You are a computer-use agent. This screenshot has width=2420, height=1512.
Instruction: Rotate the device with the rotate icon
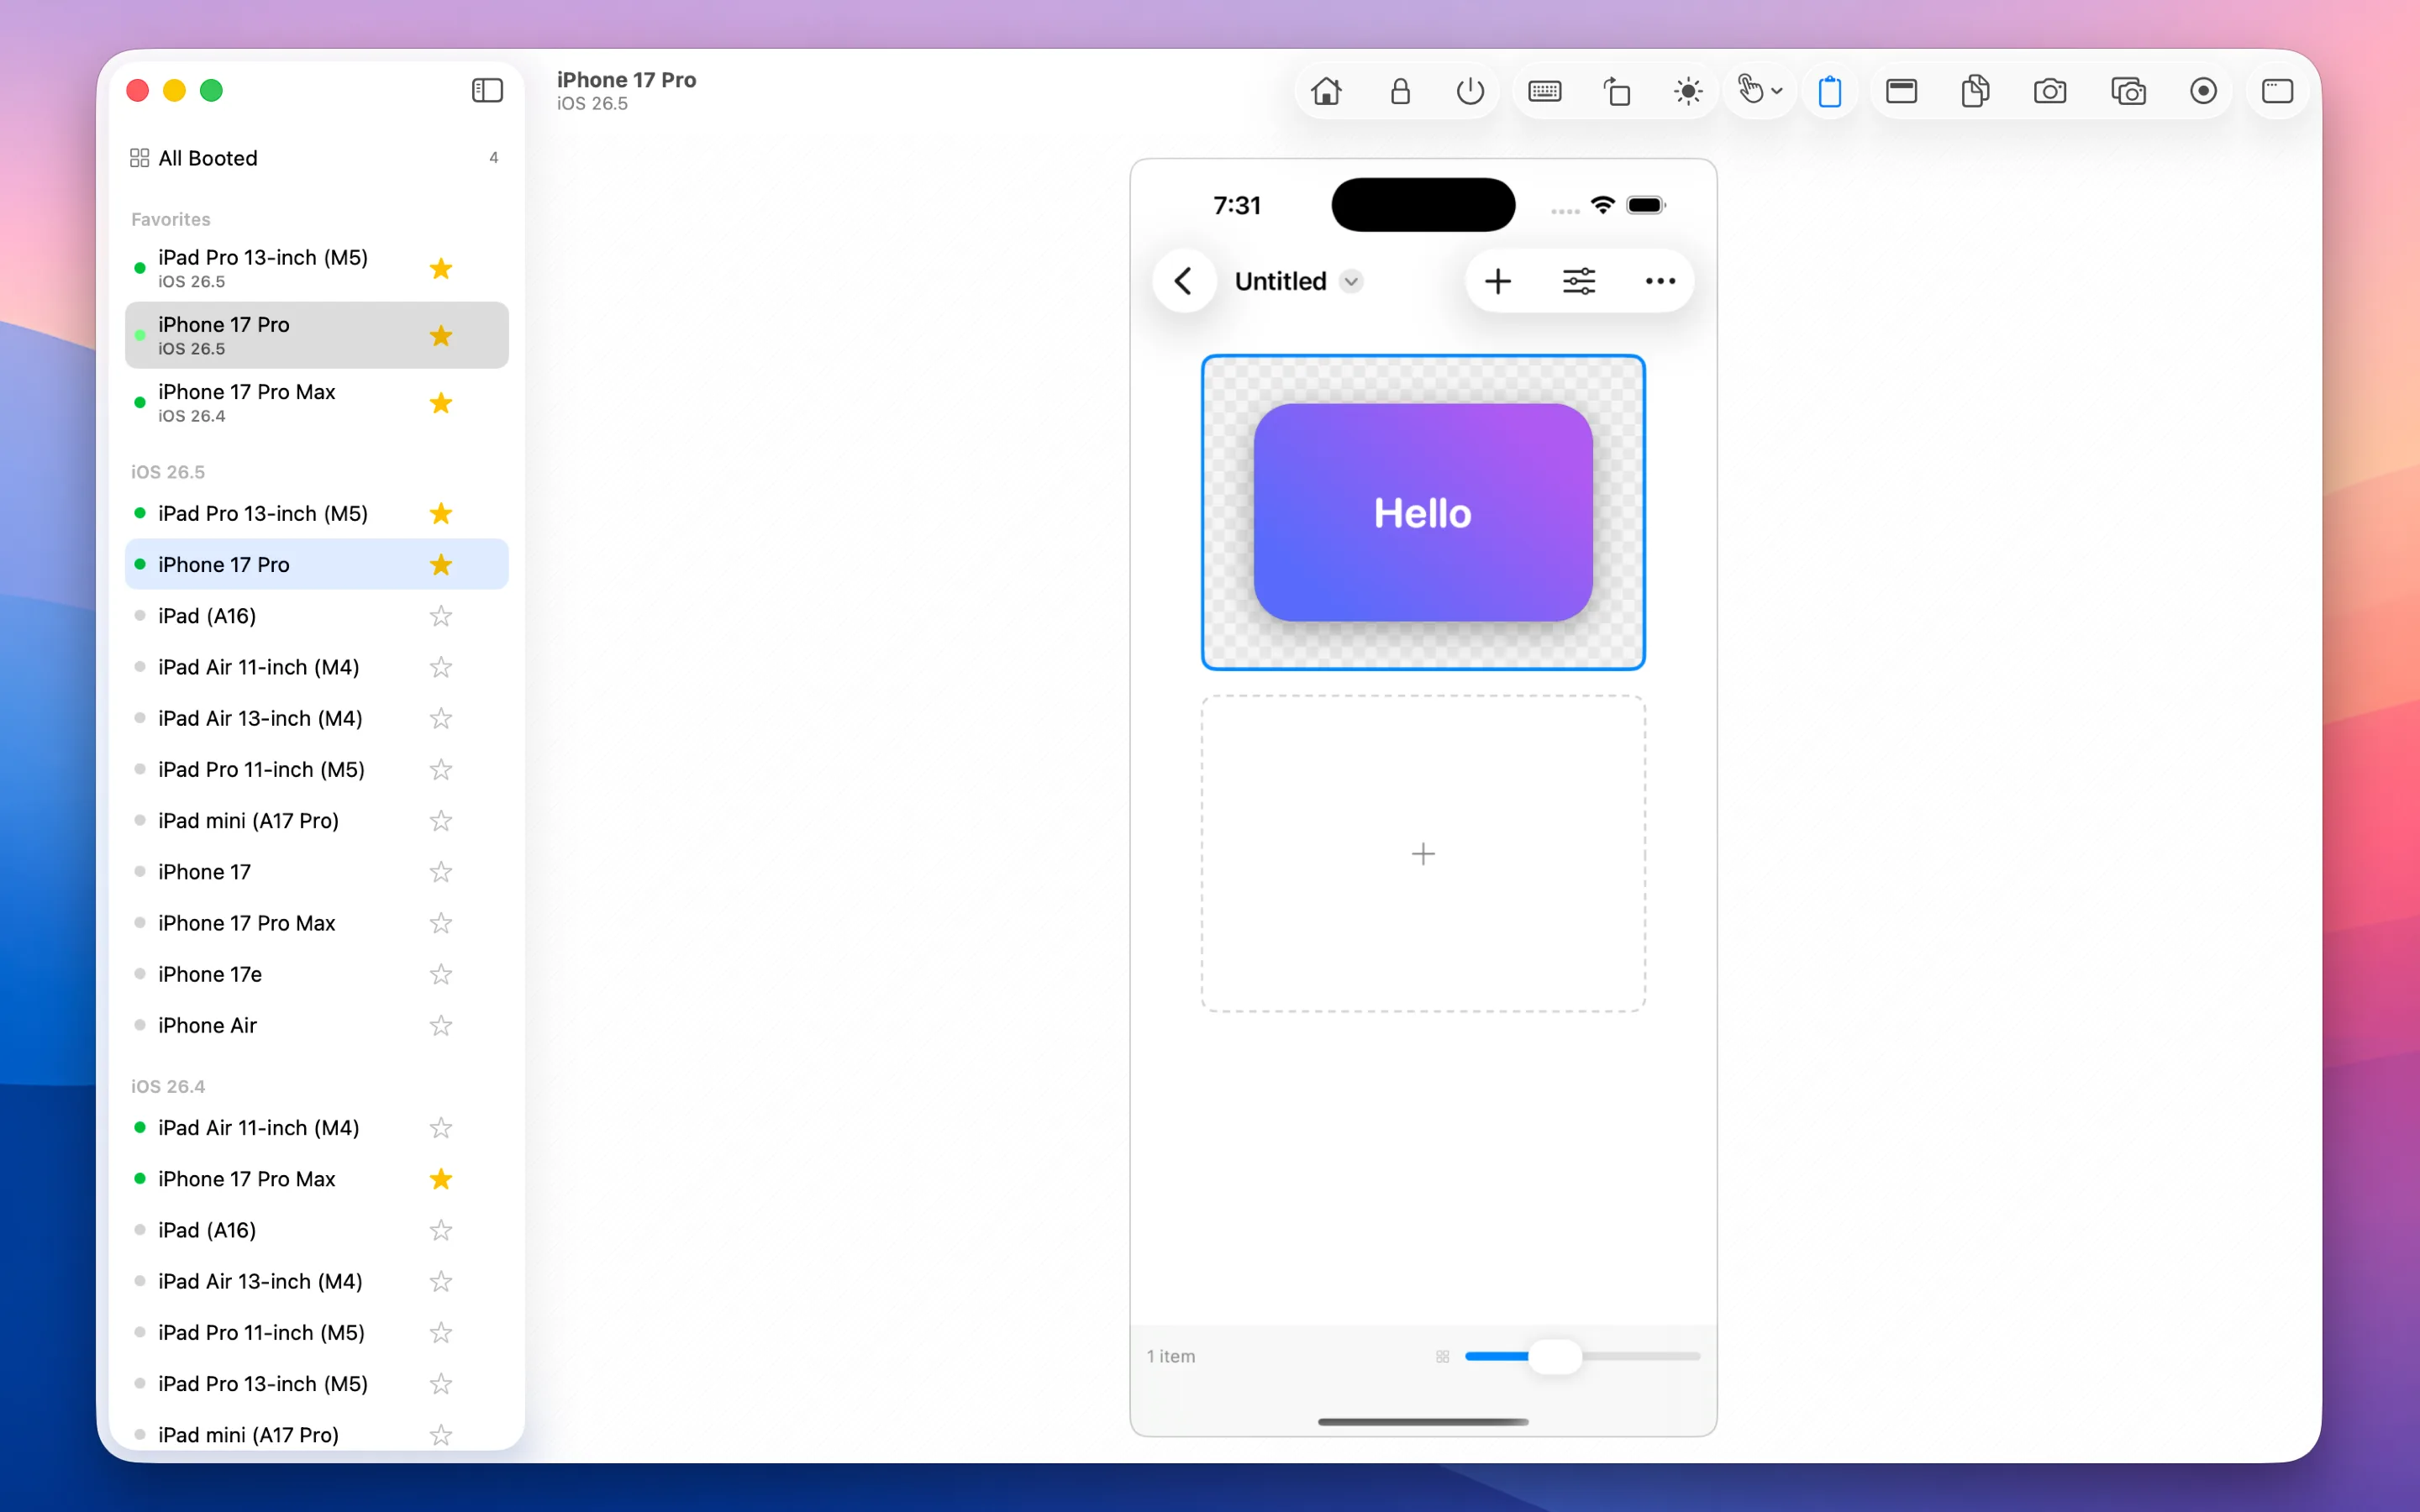1617,91
